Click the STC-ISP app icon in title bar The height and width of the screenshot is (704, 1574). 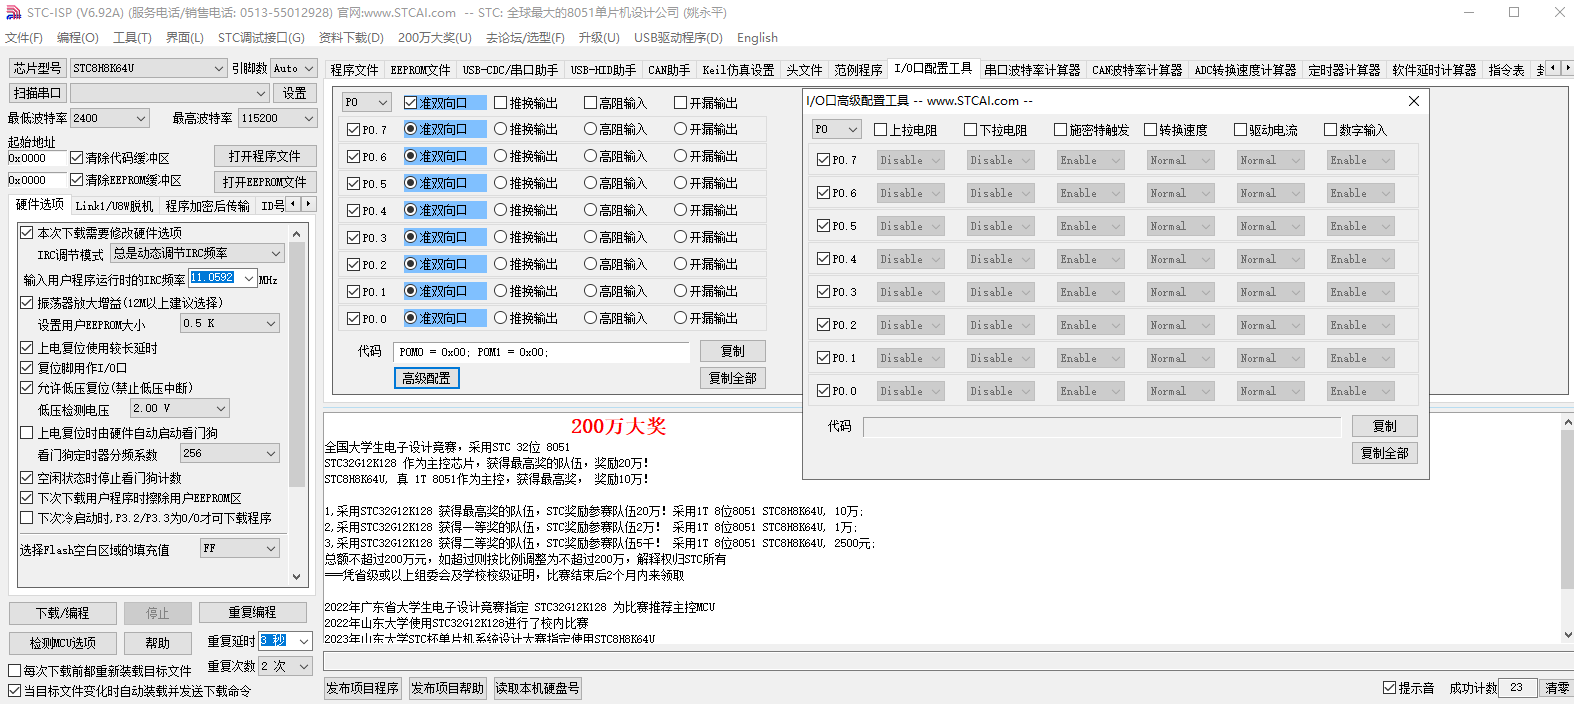tap(13, 12)
